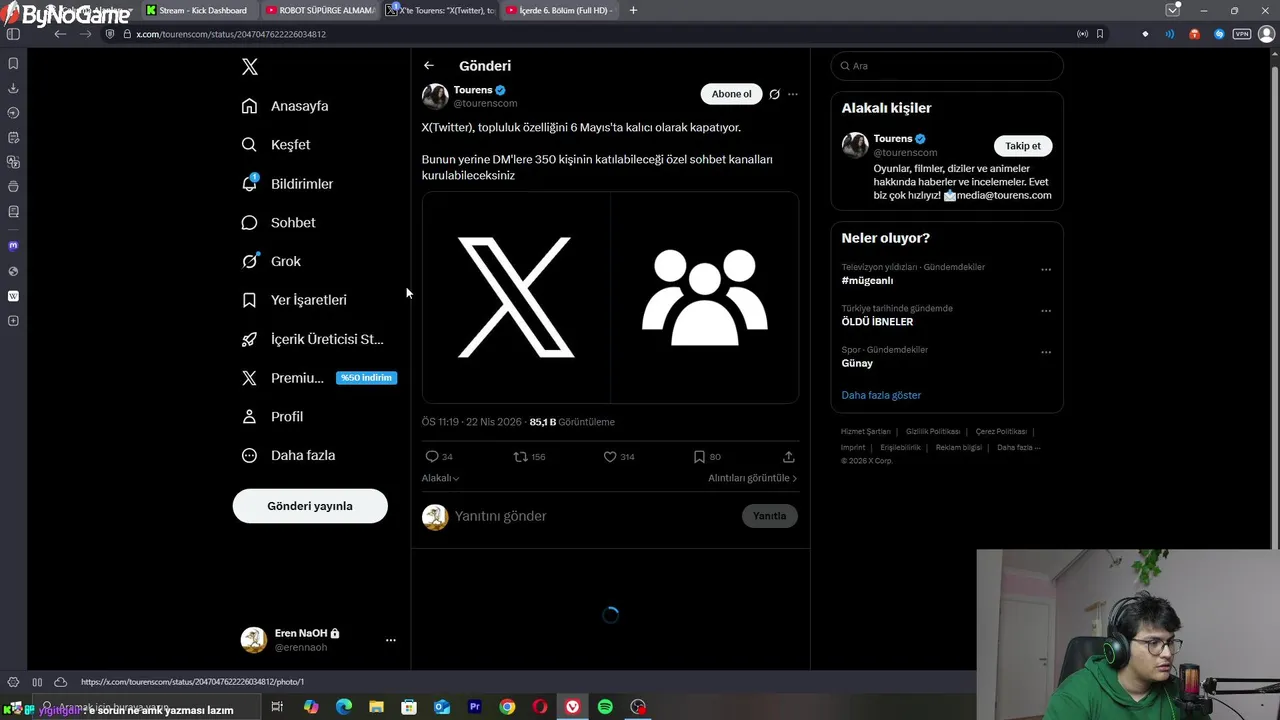Click the VPN toggle in toolbar

pyautogui.click(x=1242, y=34)
